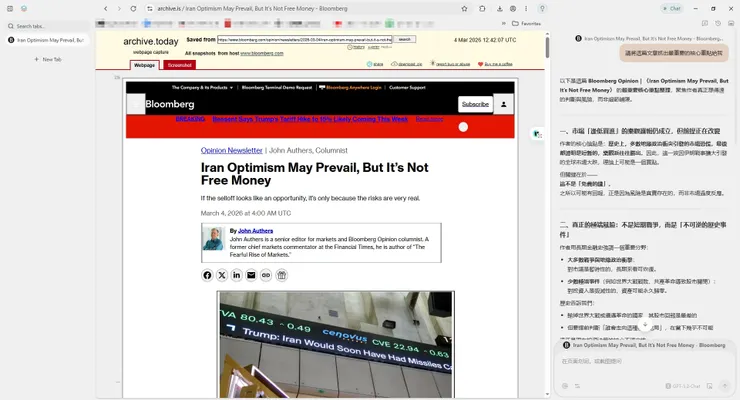
Task: Click Read More on the breaking banner
Action: point(429,119)
